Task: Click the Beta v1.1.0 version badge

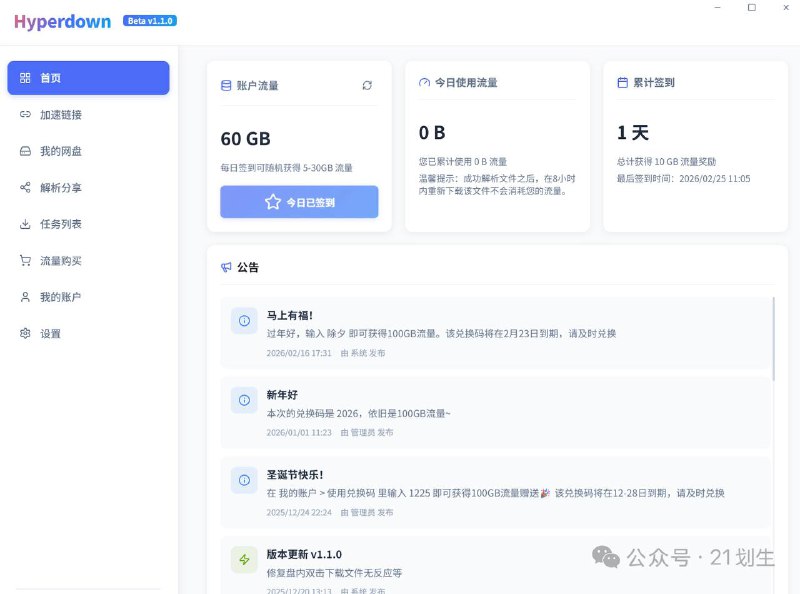Action: click(x=151, y=20)
